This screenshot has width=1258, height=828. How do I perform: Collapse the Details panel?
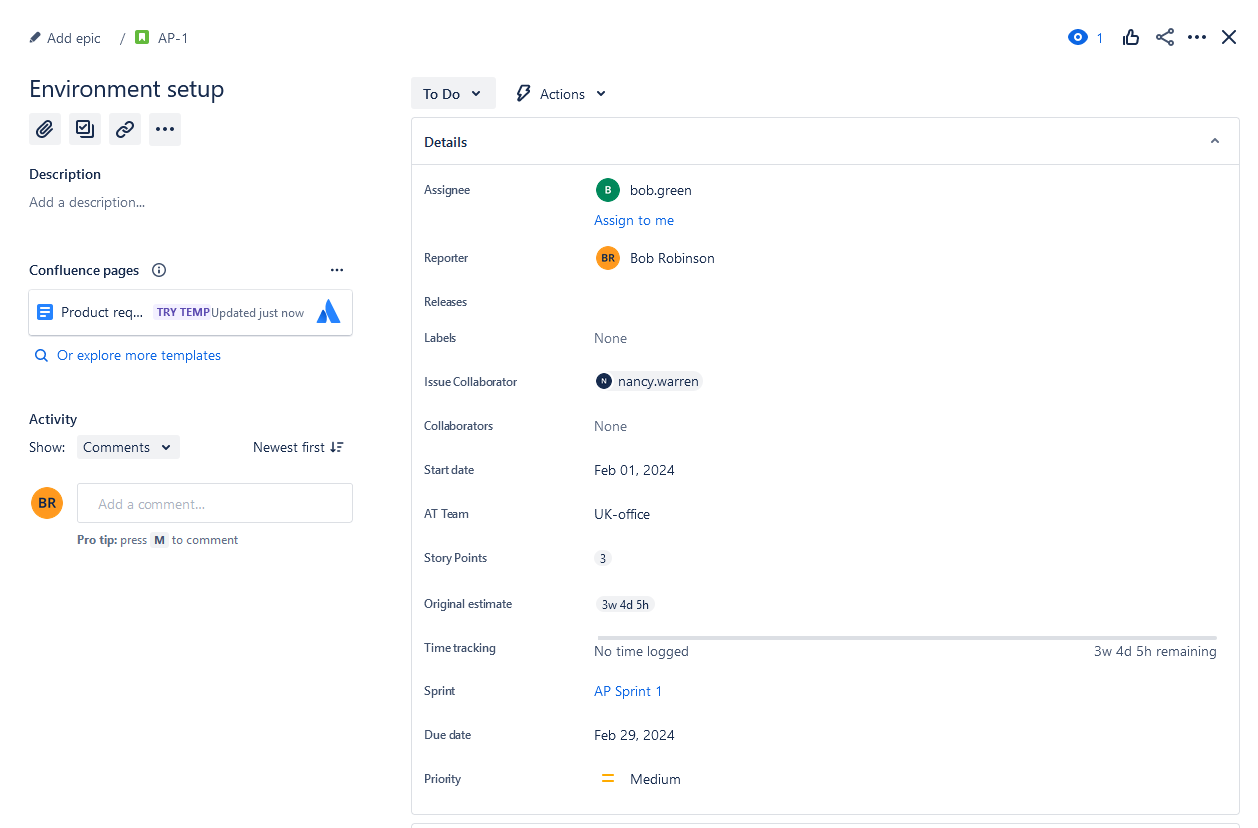pyautogui.click(x=1214, y=141)
